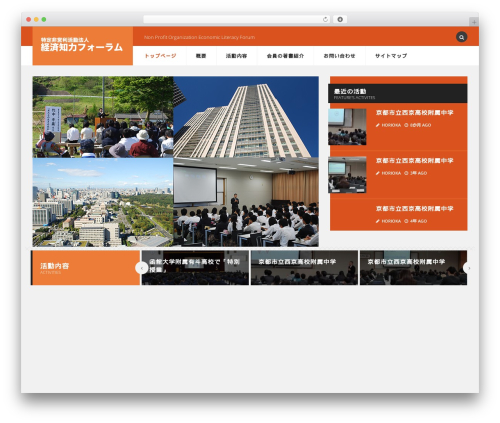This screenshot has width=500, height=423.
Task: Reload the page from the address bar
Action: 325,19
